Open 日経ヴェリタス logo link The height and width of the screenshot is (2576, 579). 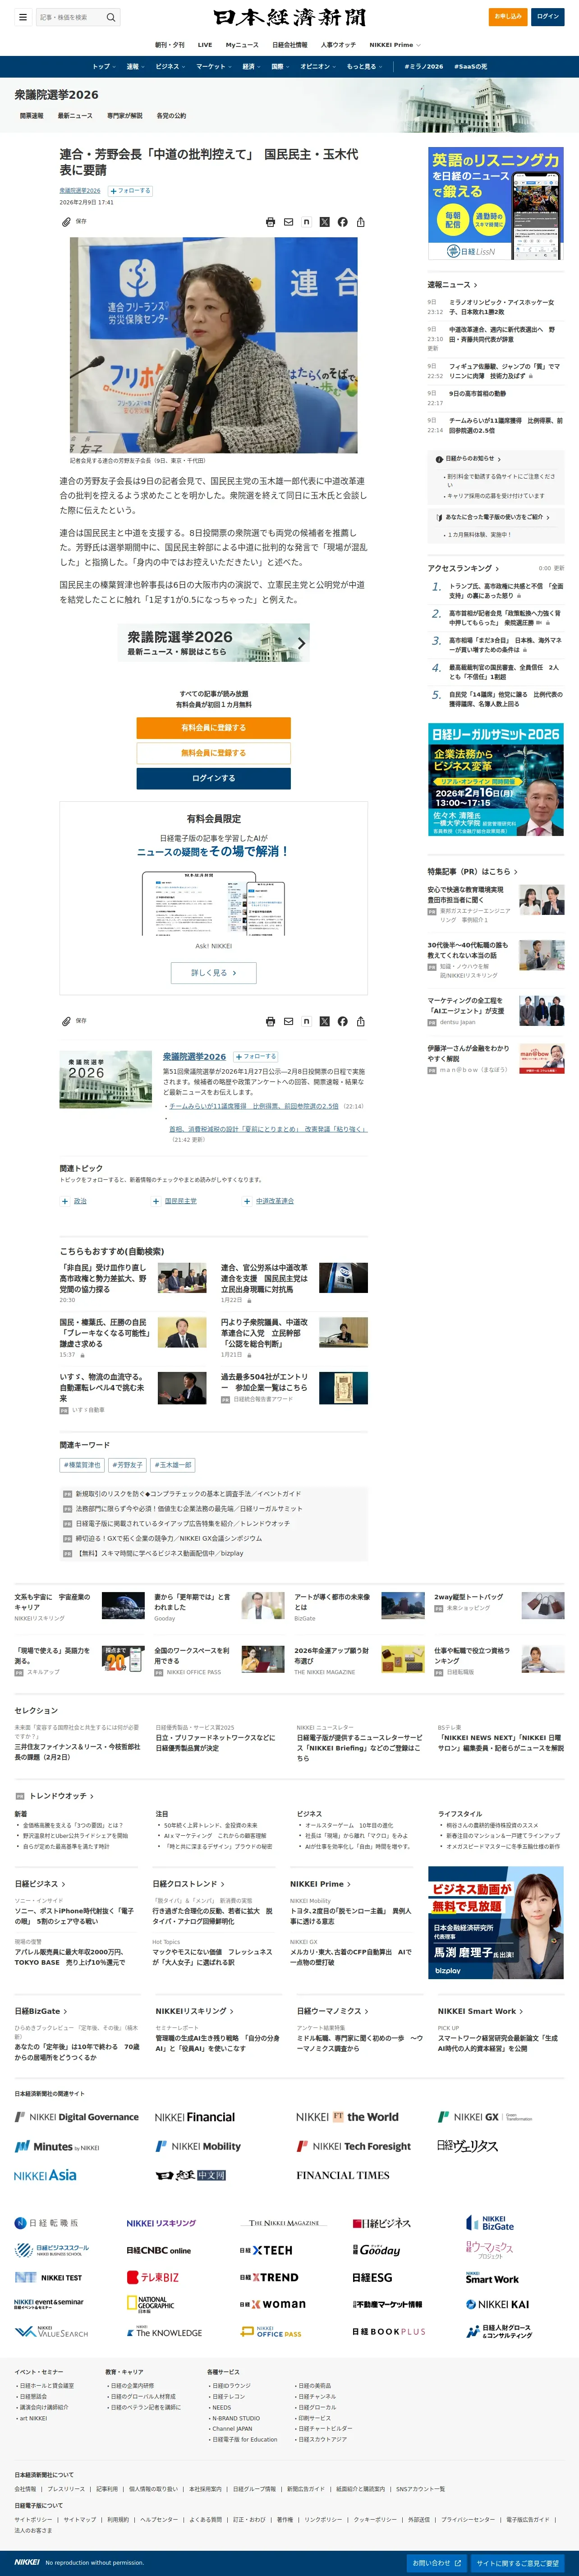point(467,2146)
